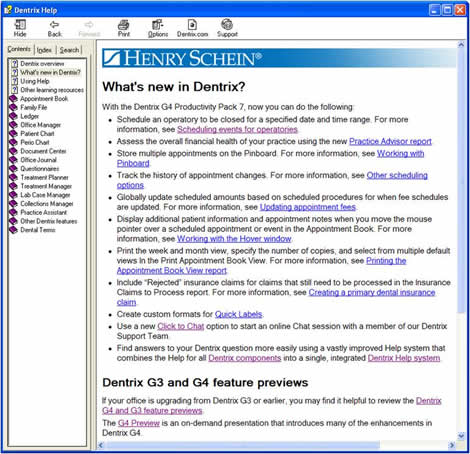The image size is (470, 454).
Task: Click the horizontal scrollbar thumb
Action: pyautogui.click(x=243, y=445)
